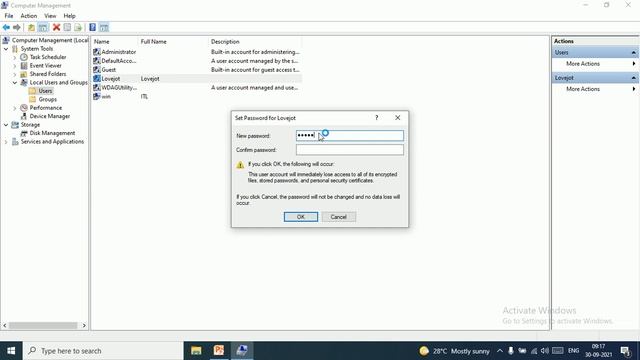Expand the Event Viewer node arrow
This screenshot has width=640, height=360.
(x=15, y=66)
